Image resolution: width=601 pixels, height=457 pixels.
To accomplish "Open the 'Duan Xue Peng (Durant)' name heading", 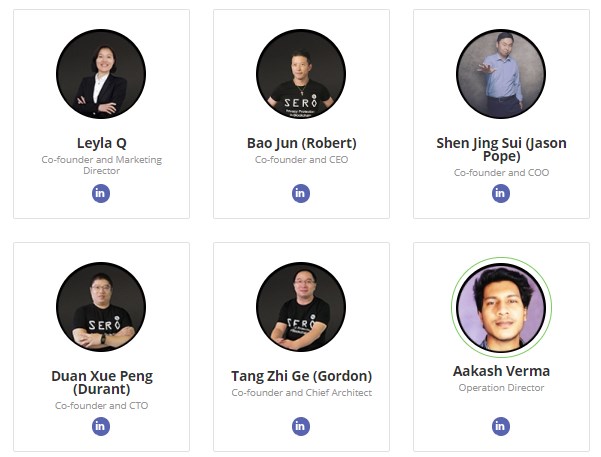I will 101,383.
